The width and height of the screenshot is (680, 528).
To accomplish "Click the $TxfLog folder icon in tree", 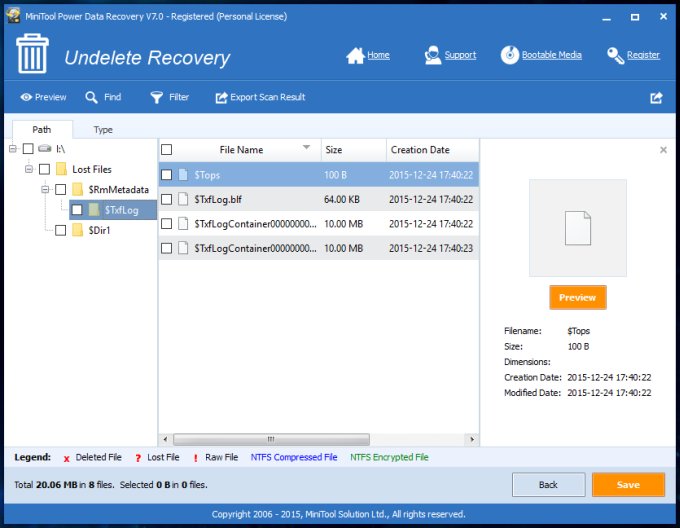I will tap(94, 210).
